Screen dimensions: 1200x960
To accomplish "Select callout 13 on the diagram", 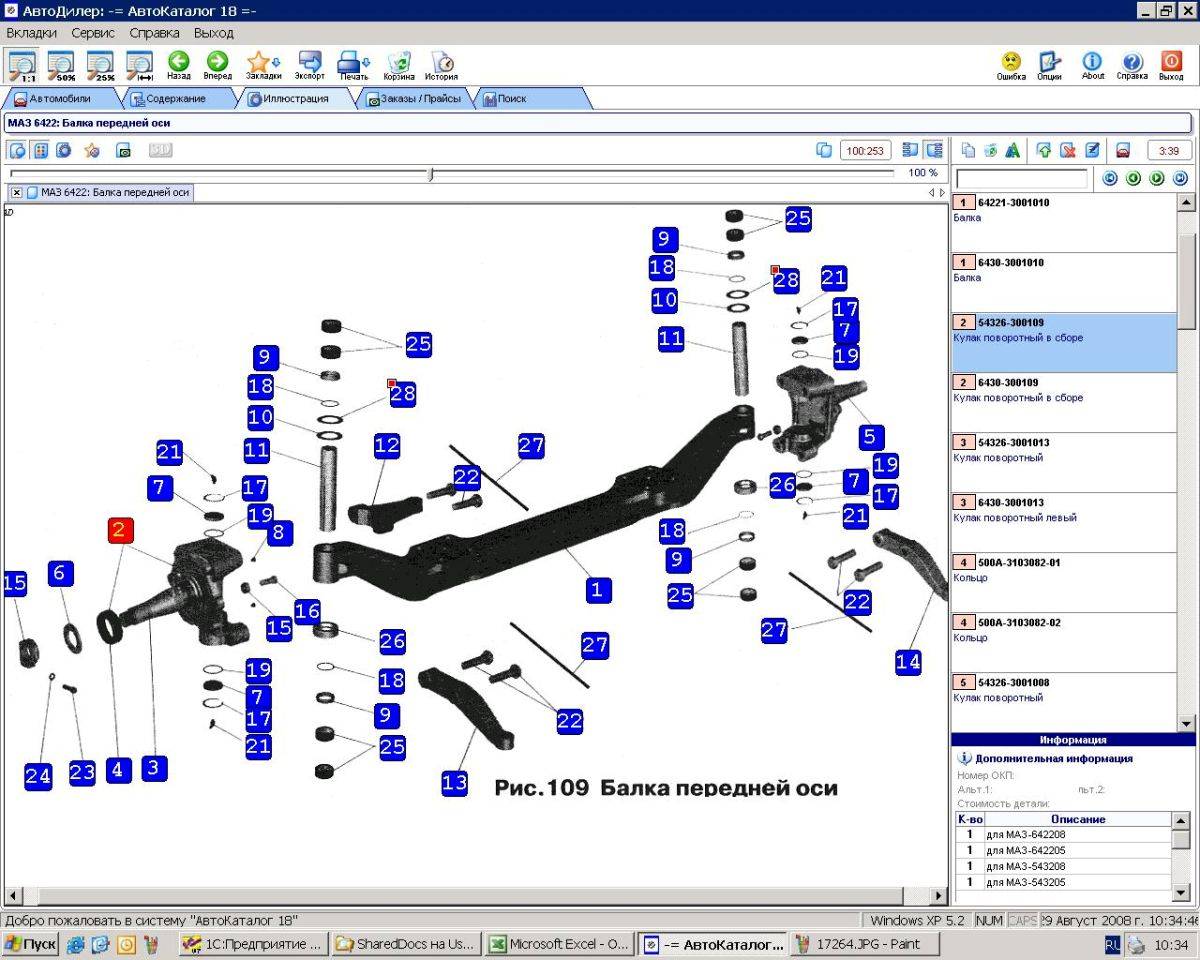I will [x=454, y=782].
